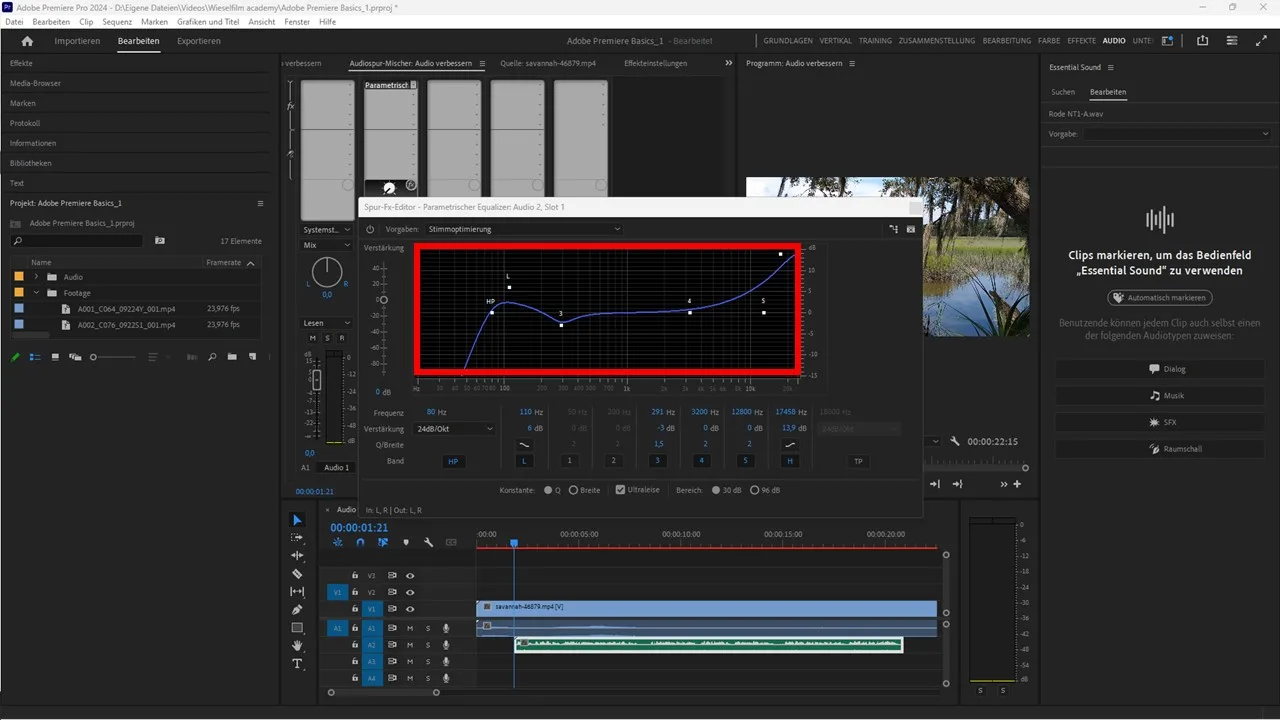Create a new bin in project panel
This screenshot has width=1280, height=720.
click(x=232, y=357)
